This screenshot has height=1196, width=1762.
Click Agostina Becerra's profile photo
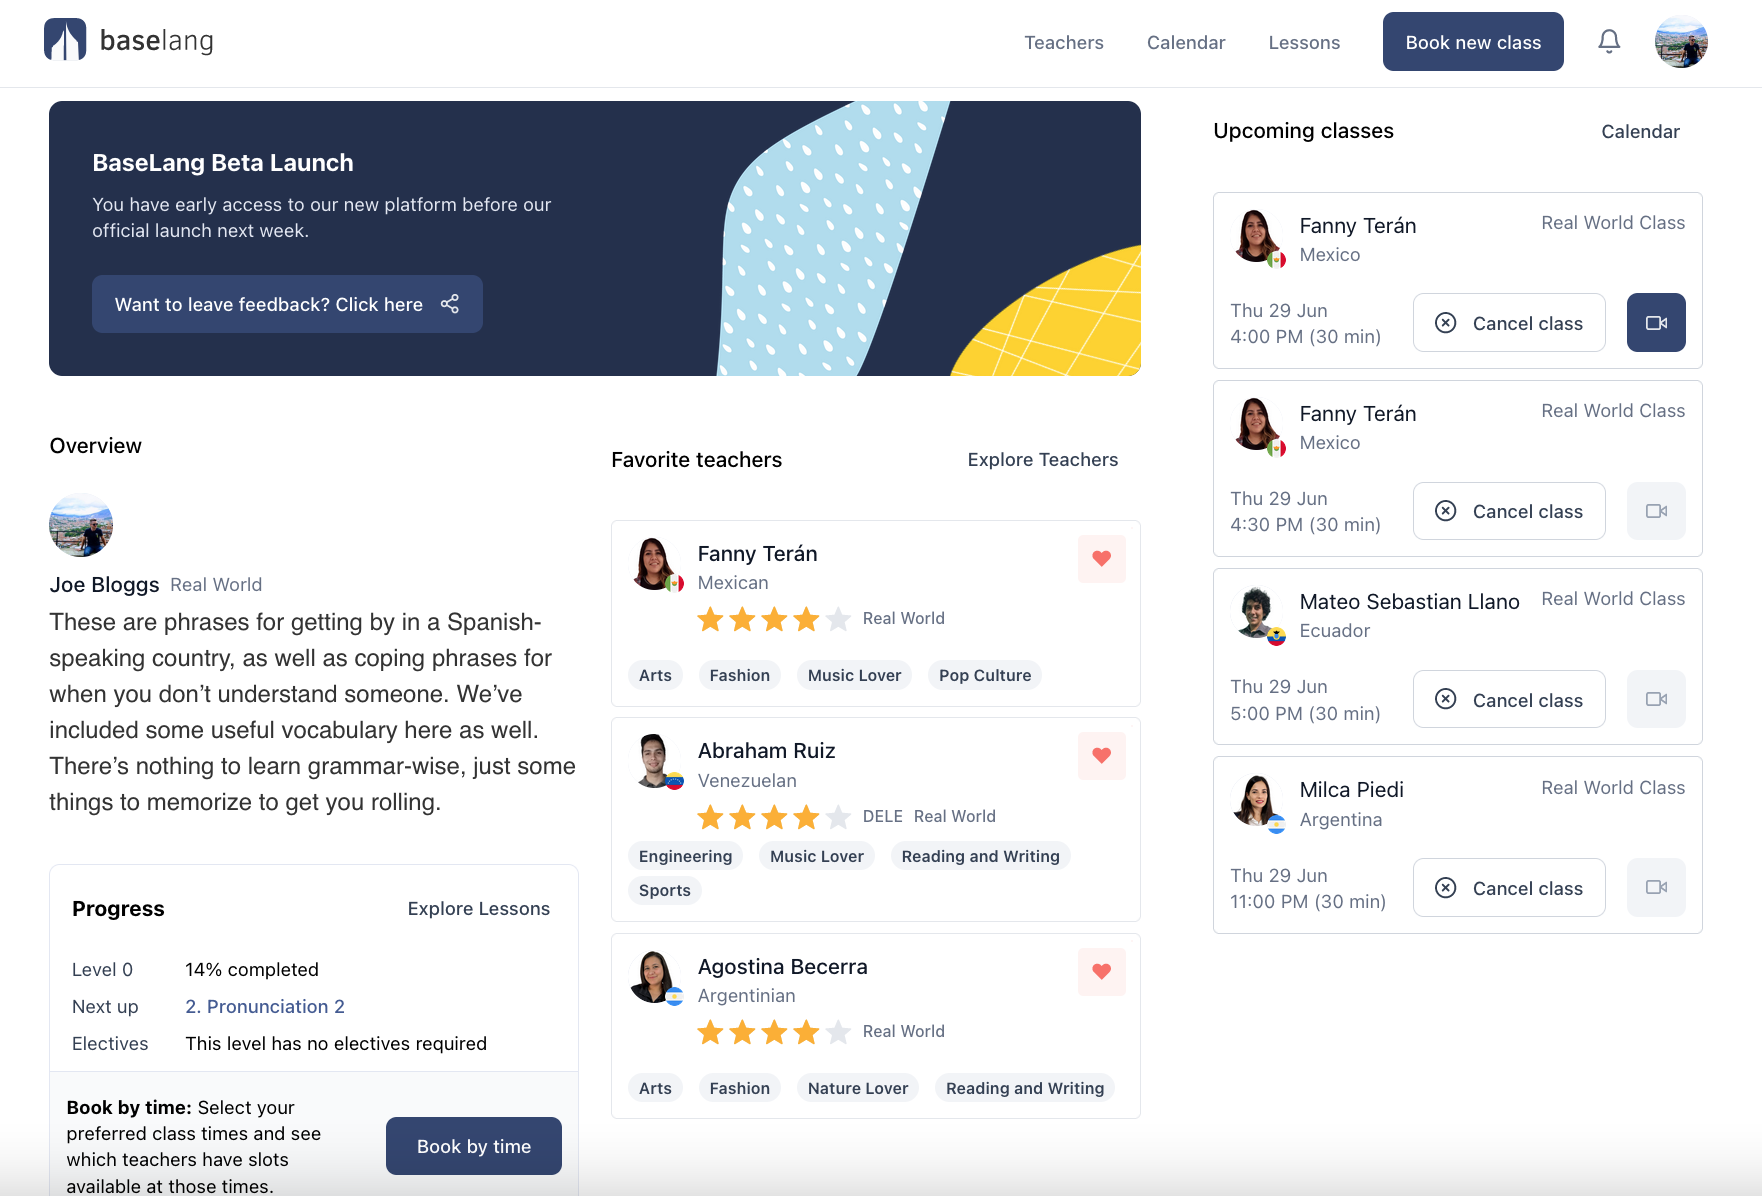(655, 977)
